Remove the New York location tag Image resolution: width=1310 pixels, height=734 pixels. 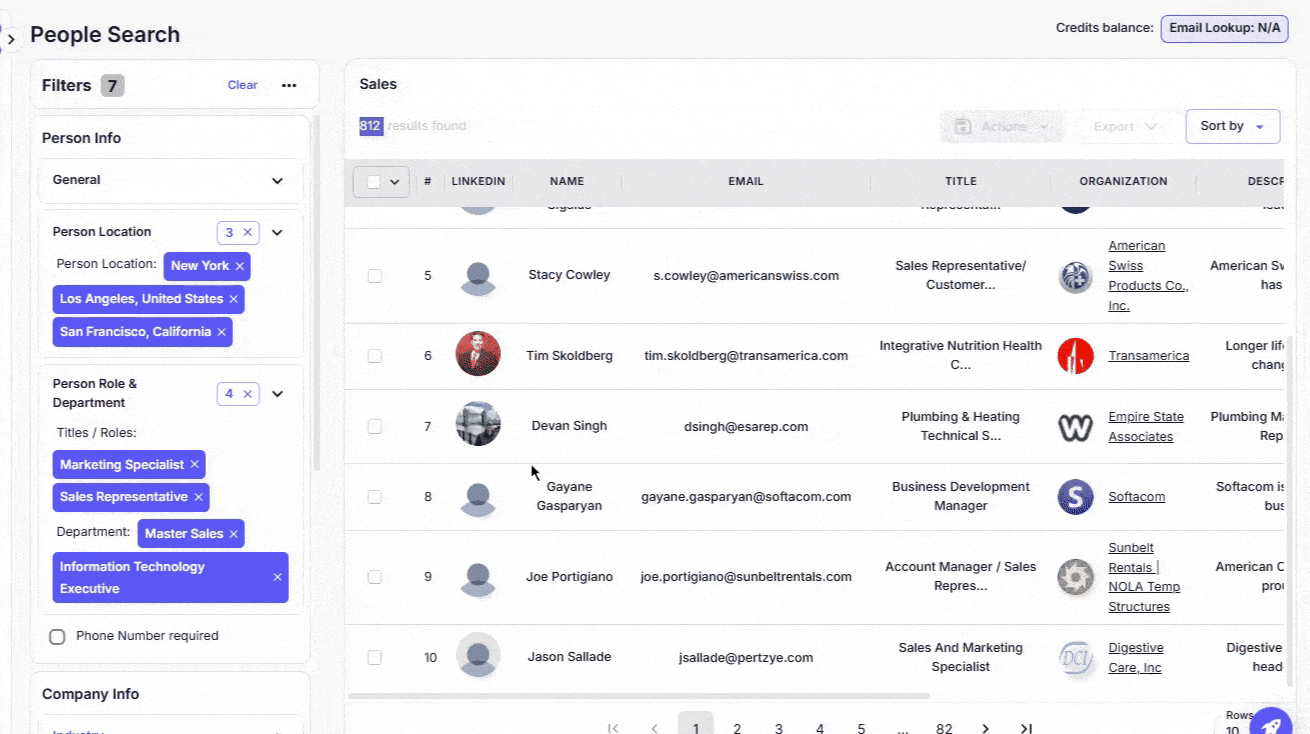240,266
